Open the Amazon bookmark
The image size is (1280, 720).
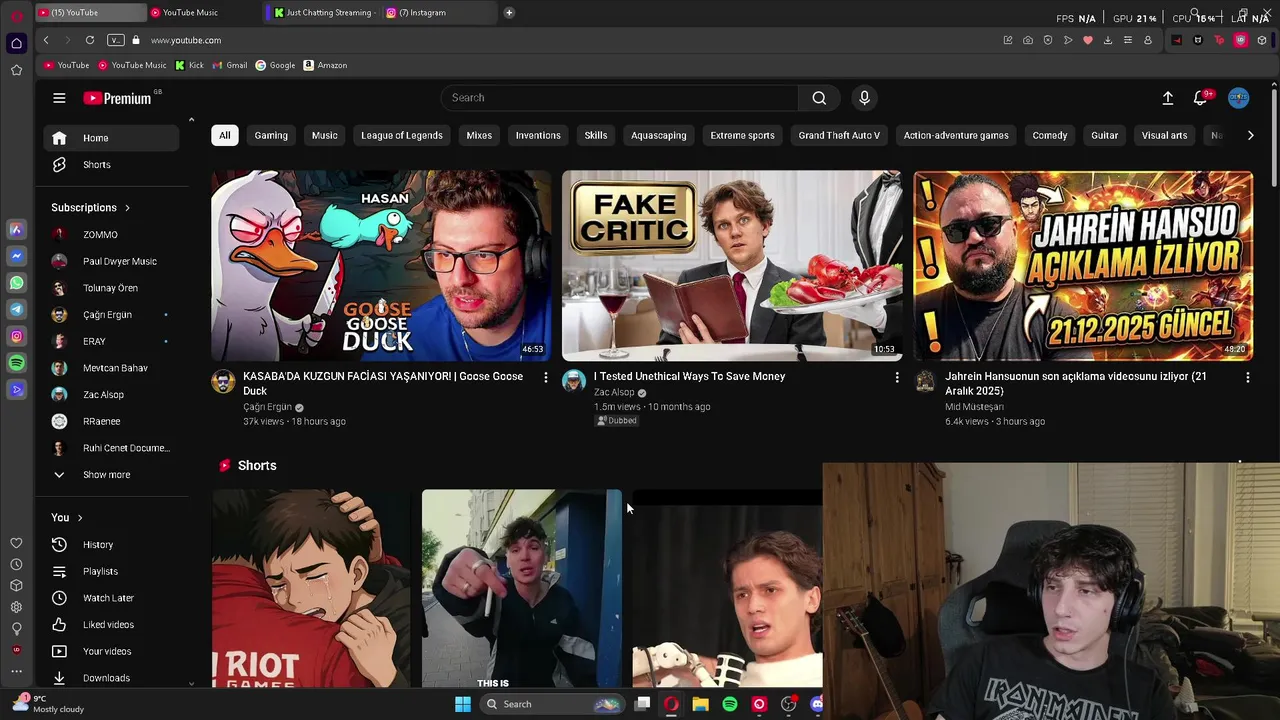(325, 66)
